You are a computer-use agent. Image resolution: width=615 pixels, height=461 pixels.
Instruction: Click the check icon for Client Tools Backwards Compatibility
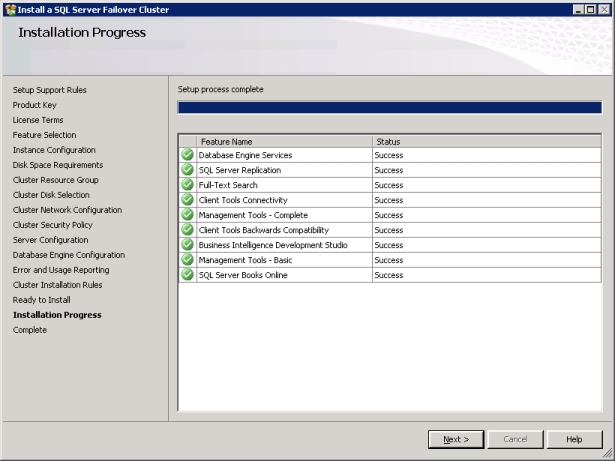coord(187,230)
